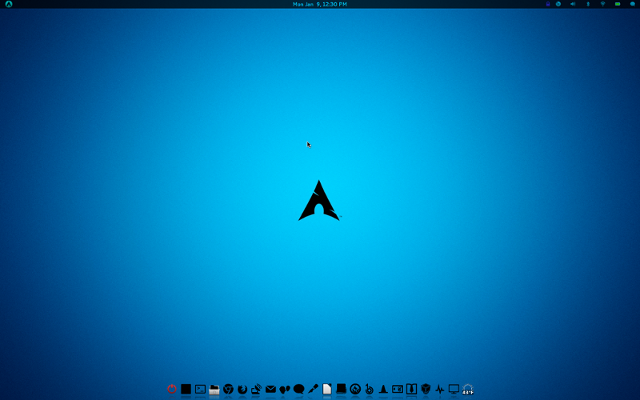Viewport: 640px width, 400px height.
Task: Open the file manager folder icon
Action: [214, 389]
